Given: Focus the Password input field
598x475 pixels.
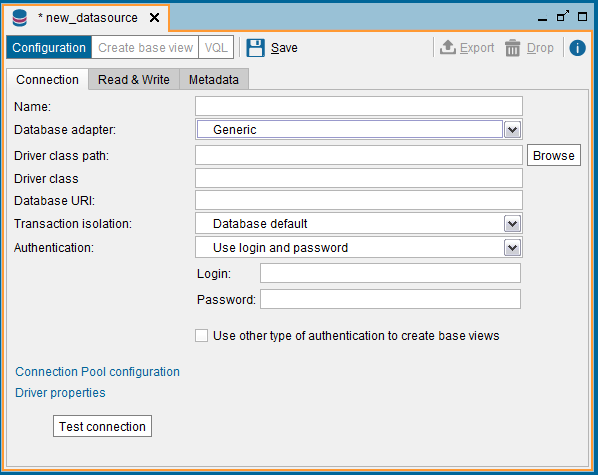Looking at the screenshot, I should 390,299.
